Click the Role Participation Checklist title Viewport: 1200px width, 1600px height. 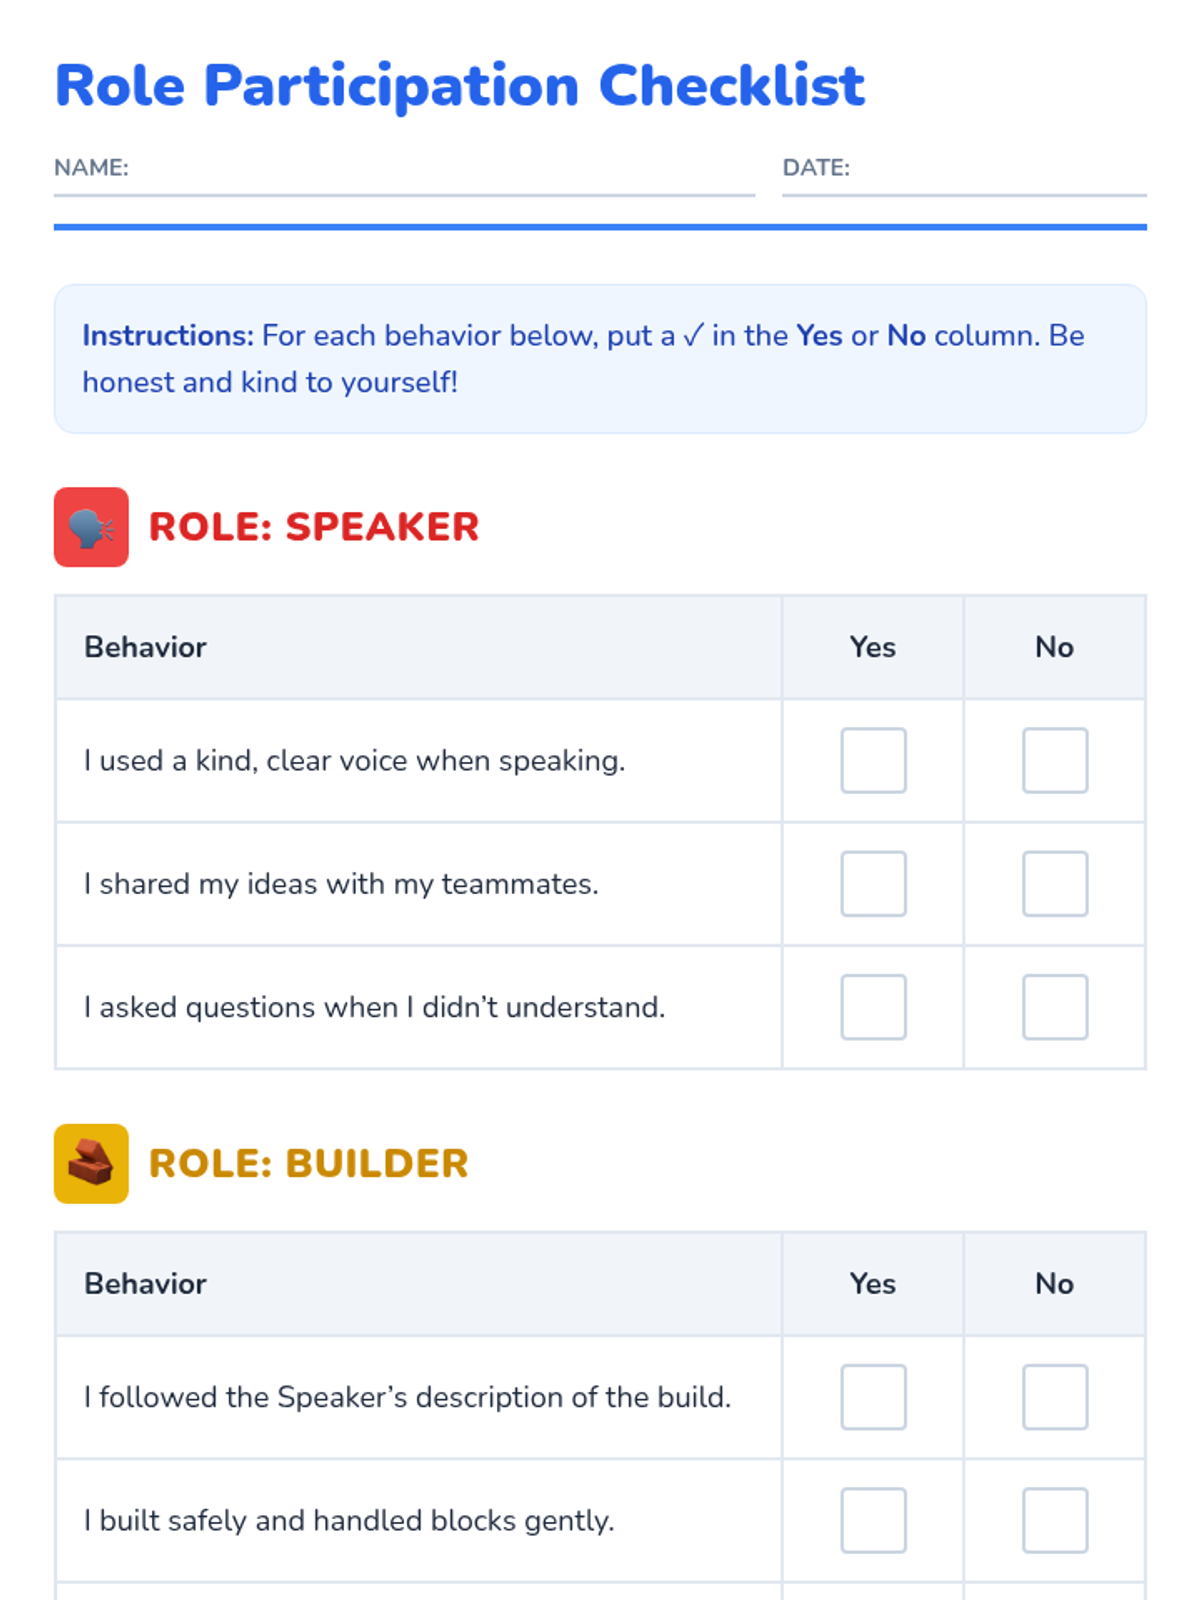[x=459, y=86]
